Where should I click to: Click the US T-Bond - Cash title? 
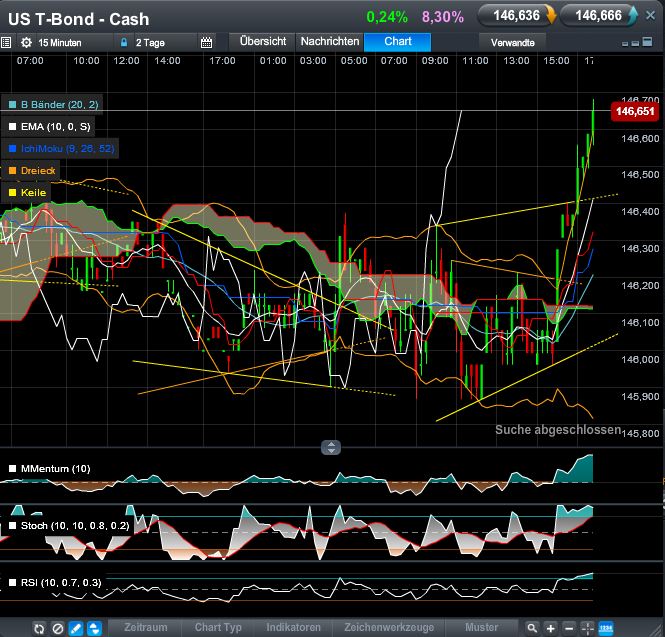[78, 19]
